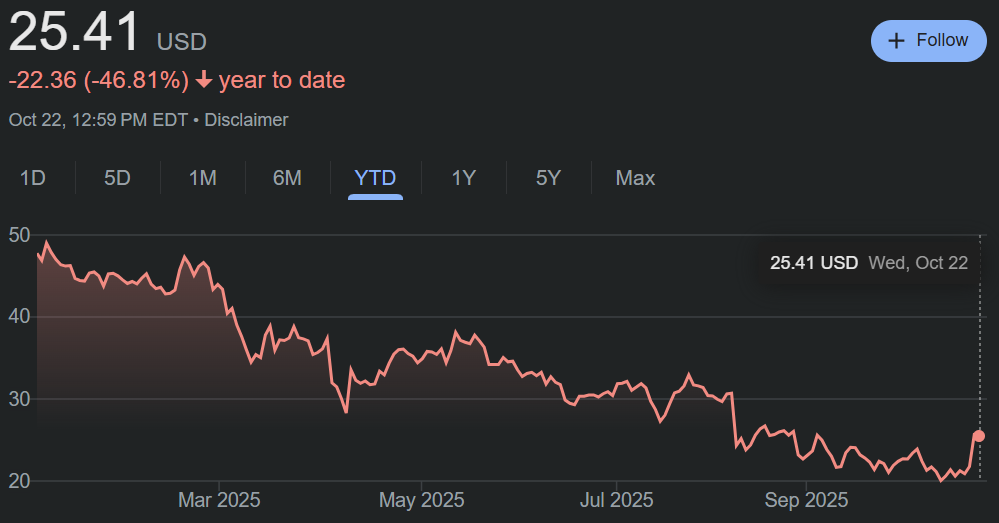Screen dimensions: 999x523
Task: Select the 5D time range
Action: click(x=118, y=178)
